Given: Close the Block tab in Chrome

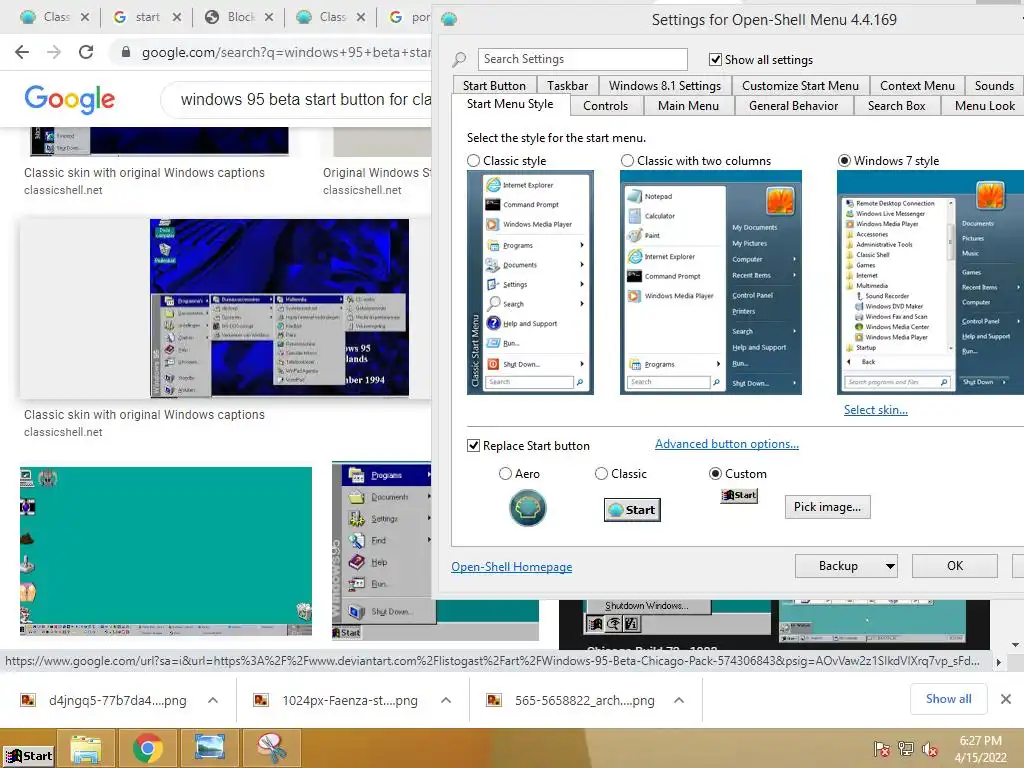Looking at the screenshot, I should pos(269,18).
